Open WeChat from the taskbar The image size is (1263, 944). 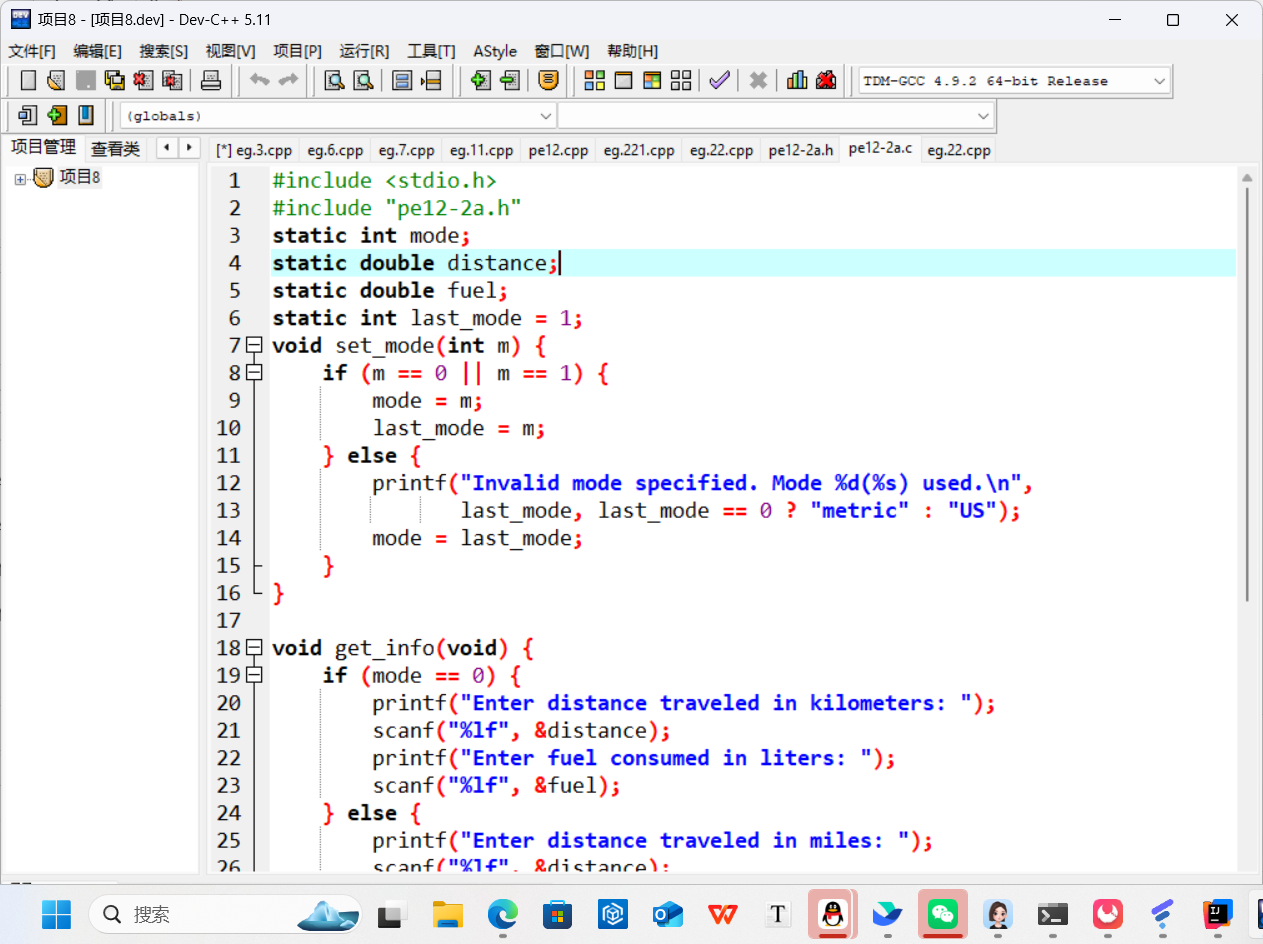click(943, 914)
